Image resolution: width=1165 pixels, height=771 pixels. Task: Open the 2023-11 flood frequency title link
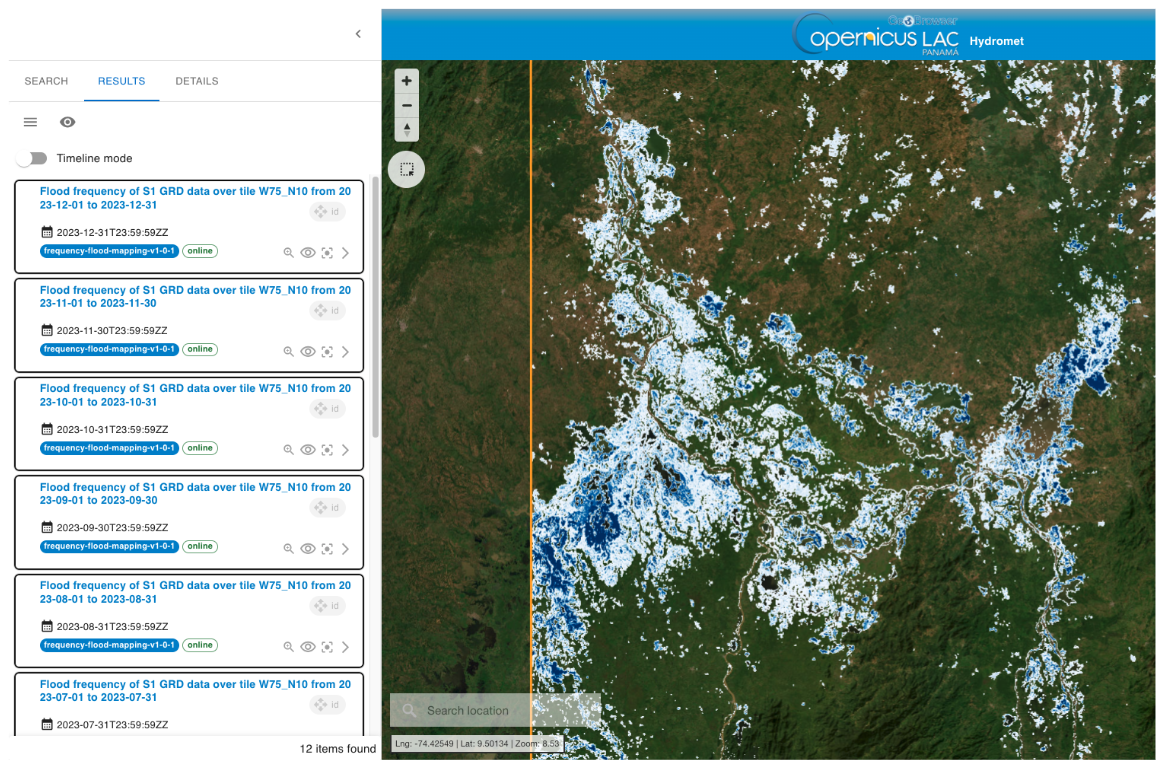pyautogui.click(x=195, y=297)
